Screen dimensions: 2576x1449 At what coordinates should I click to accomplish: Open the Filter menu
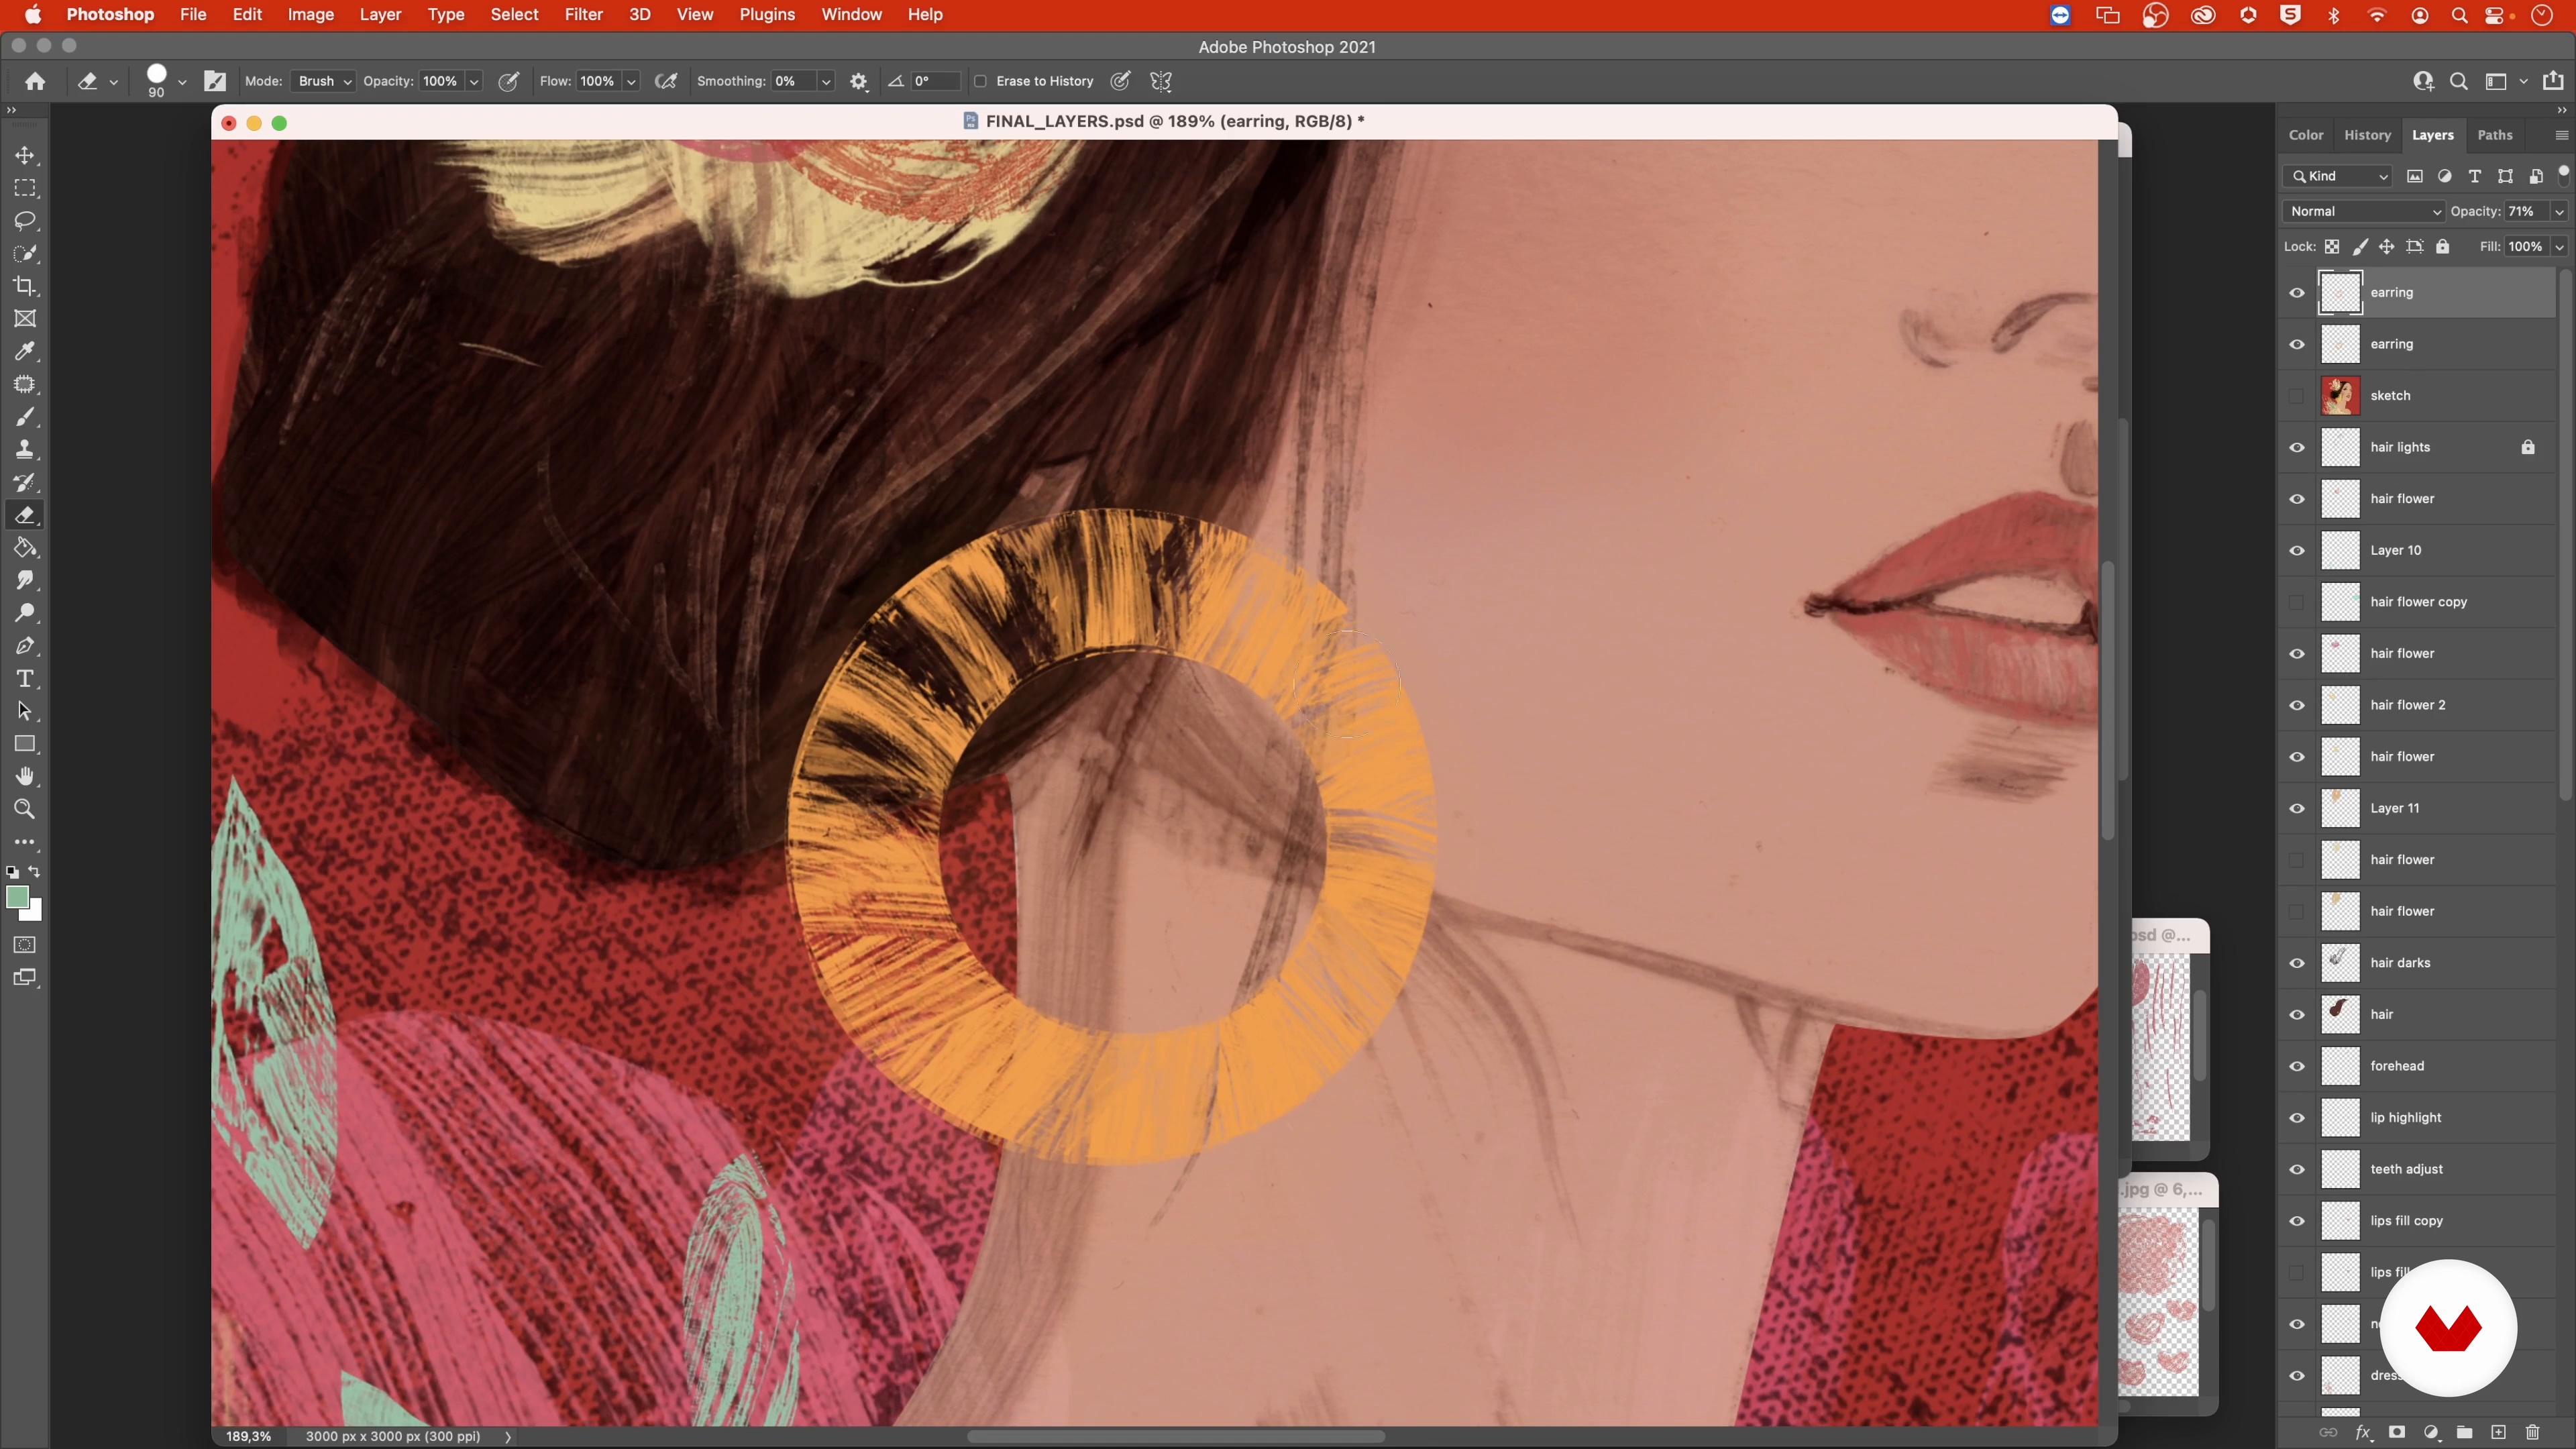(x=583, y=14)
